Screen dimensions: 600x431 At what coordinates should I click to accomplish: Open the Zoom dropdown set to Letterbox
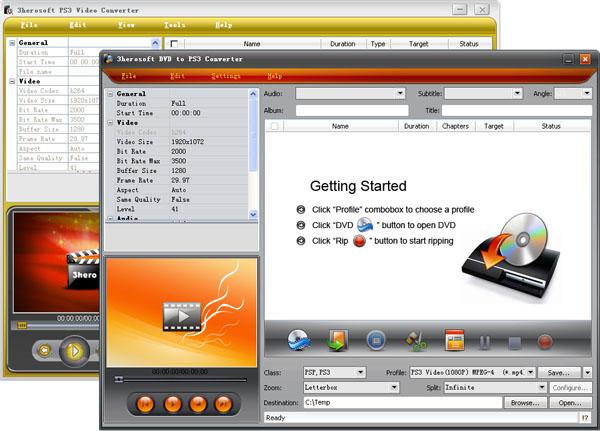click(x=394, y=387)
